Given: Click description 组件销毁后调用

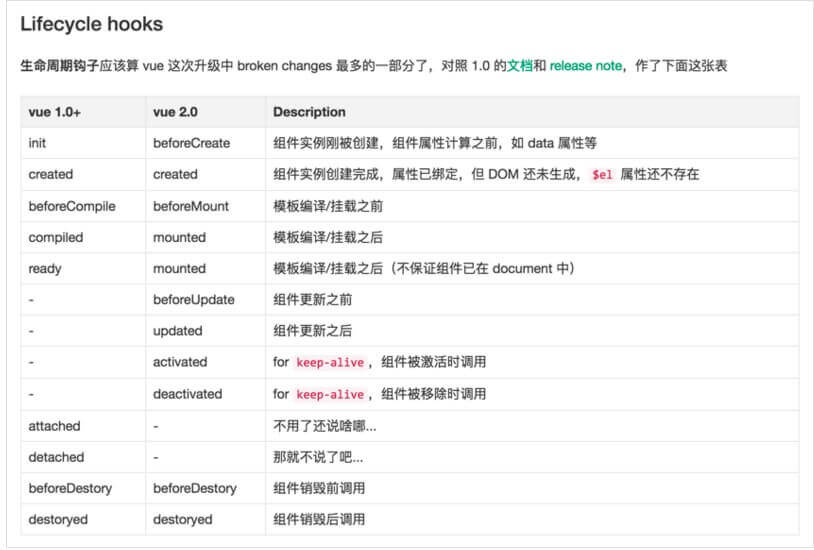Looking at the screenshot, I should pos(319,520).
